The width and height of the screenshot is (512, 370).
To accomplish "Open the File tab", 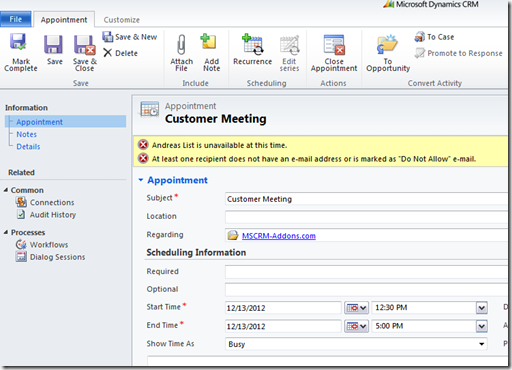I will pos(16,19).
